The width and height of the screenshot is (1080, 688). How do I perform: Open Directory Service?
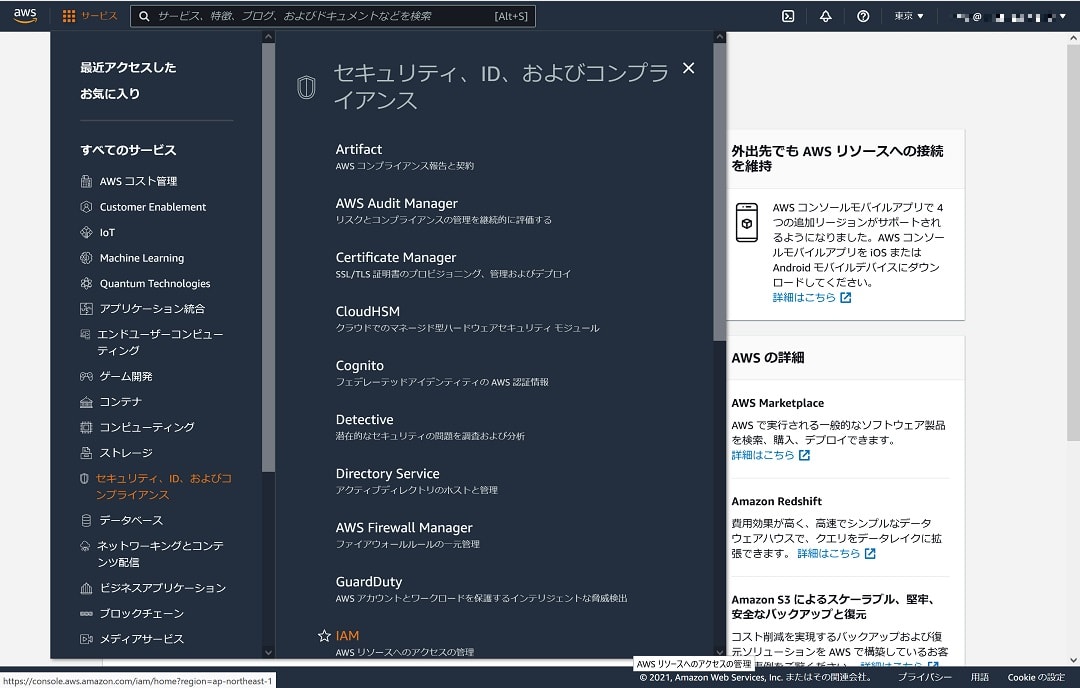pyautogui.click(x=387, y=473)
